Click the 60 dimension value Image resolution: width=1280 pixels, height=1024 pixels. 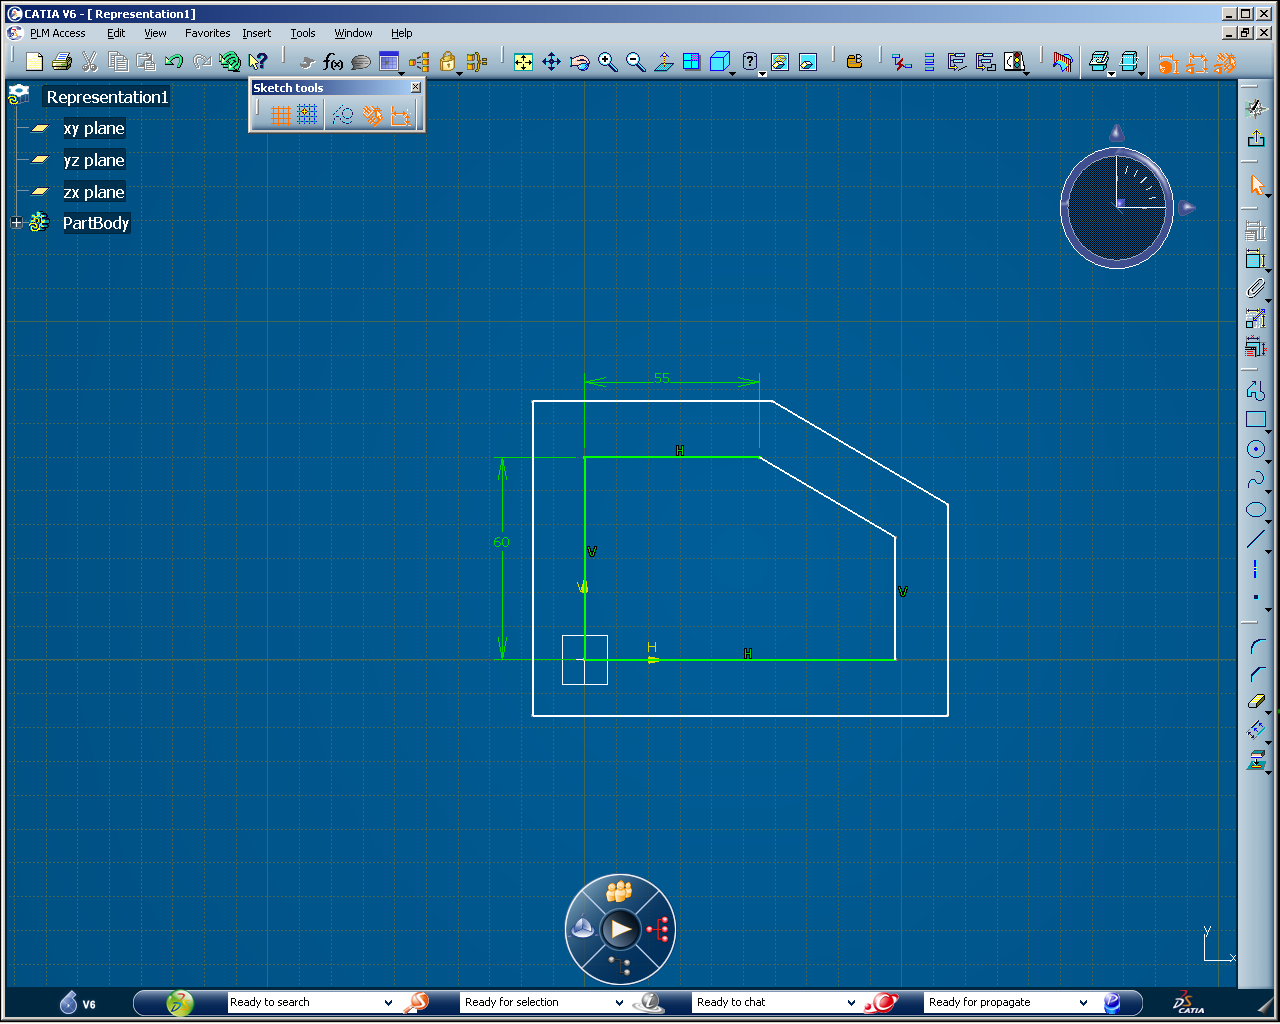(x=501, y=542)
